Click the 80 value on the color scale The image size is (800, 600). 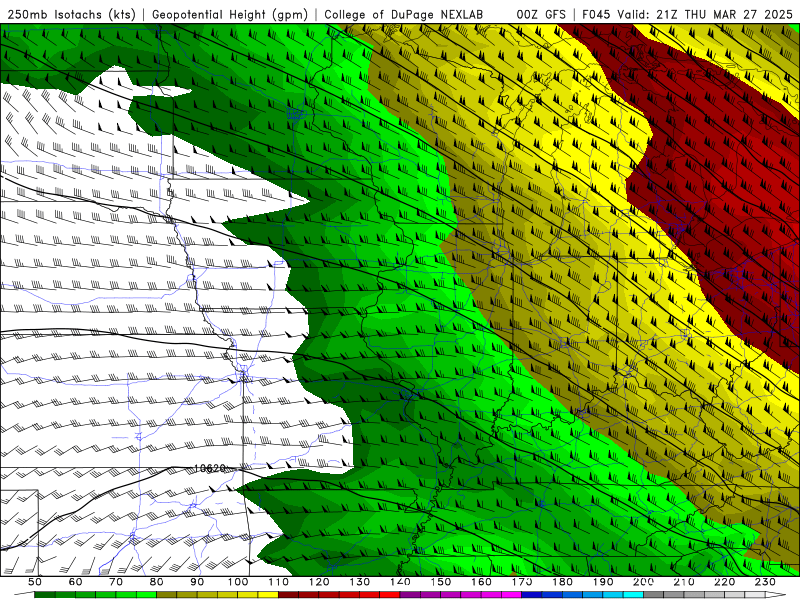pyautogui.click(x=157, y=582)
